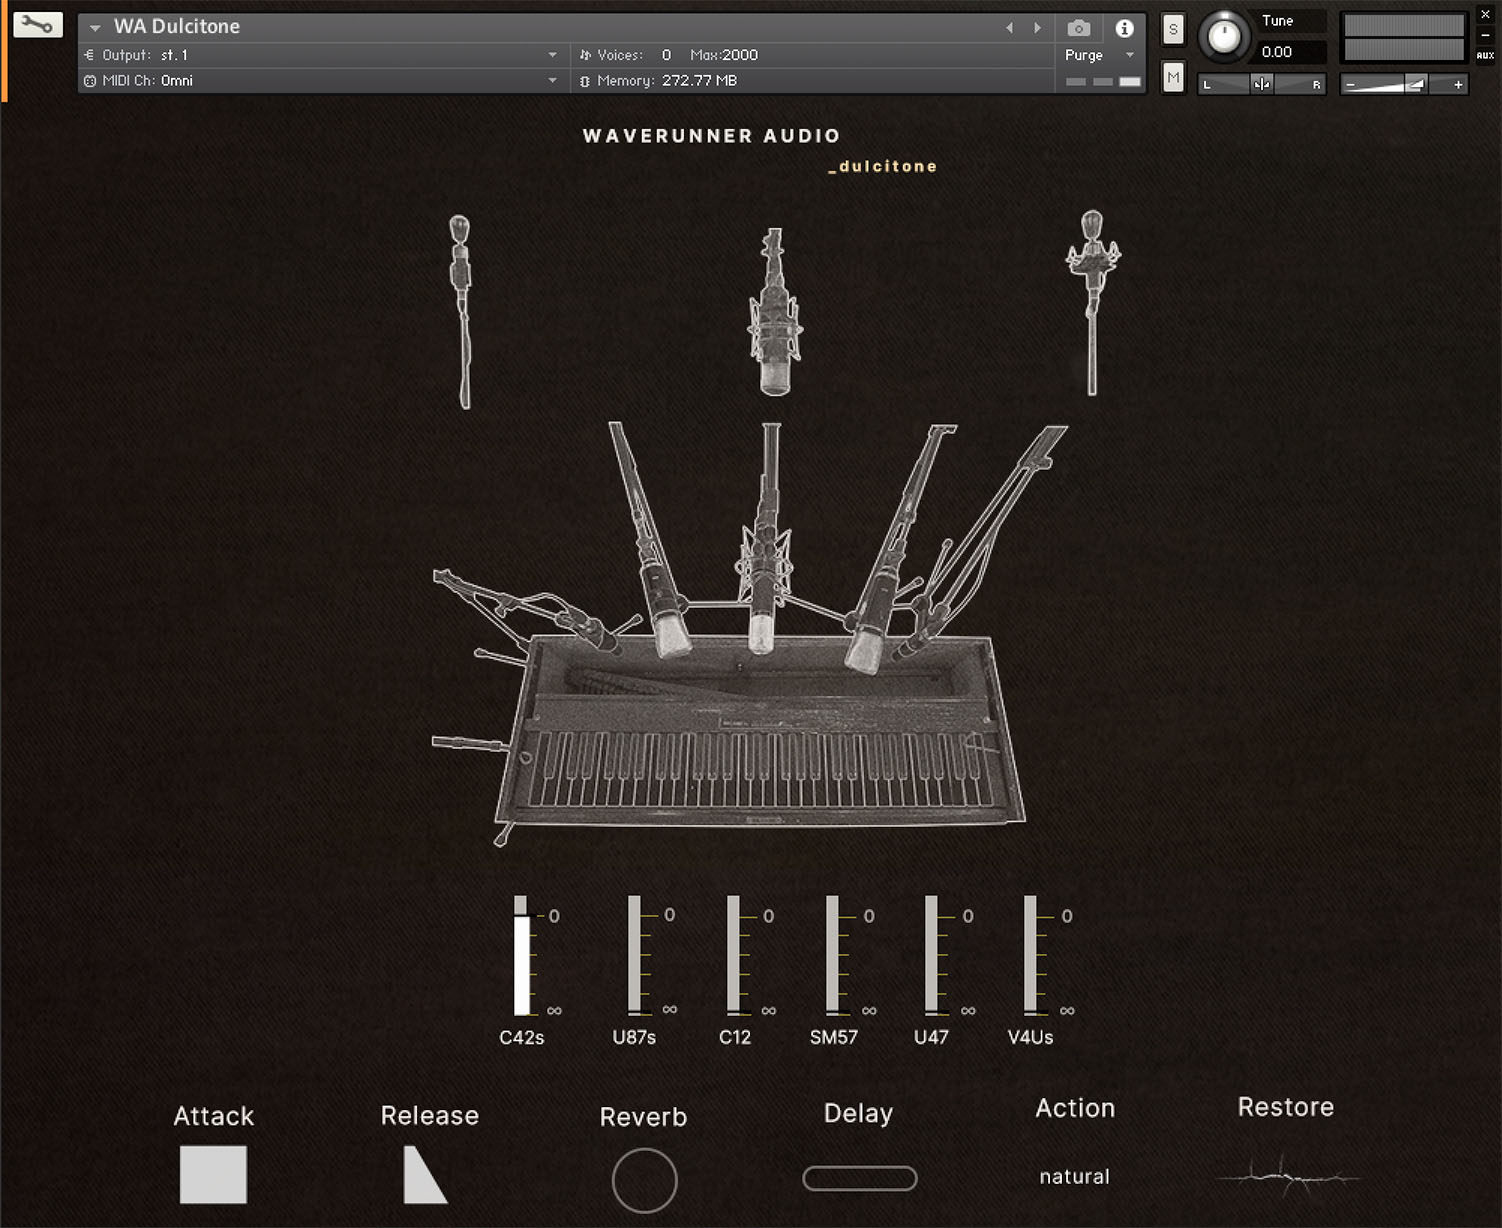This screenshot has height=1228, width=1502.
Task: Open the instrument info icon
Action: point(1124,28)
